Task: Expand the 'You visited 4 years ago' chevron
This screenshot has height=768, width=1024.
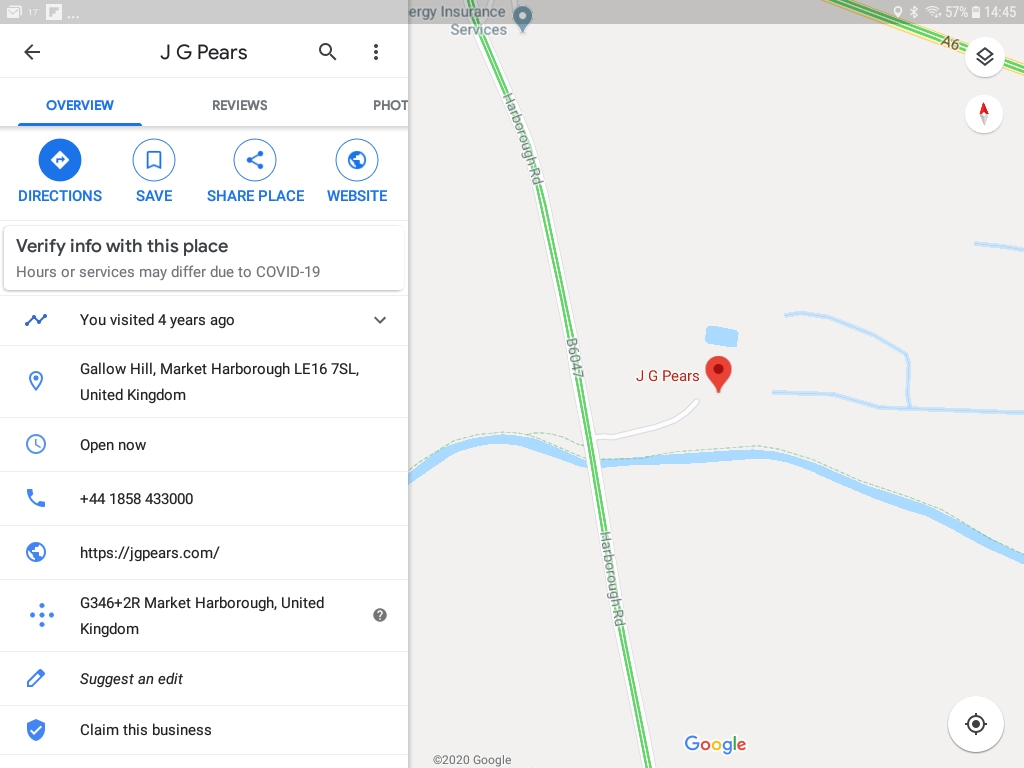Action: pyautogui.click(x=380, y=320)
